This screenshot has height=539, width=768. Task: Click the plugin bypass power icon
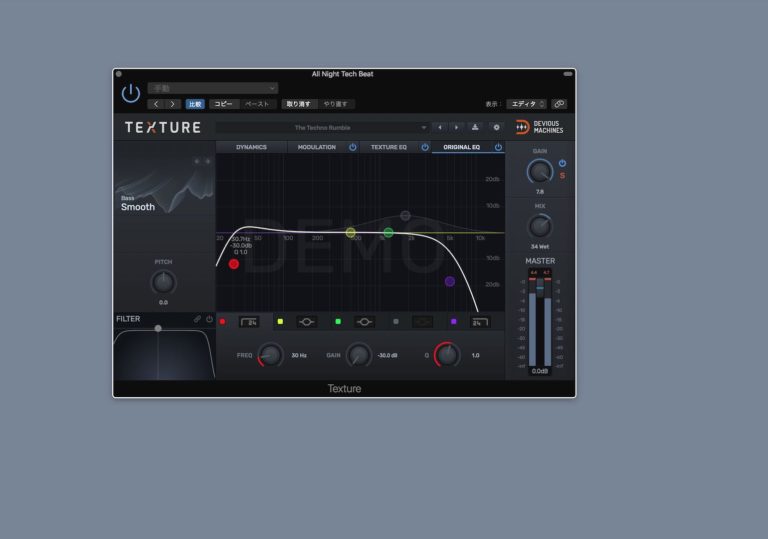point(131,93)
